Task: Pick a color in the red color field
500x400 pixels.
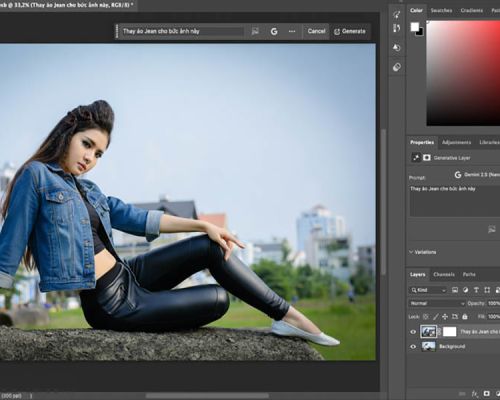Action: click(x=463, y=73)
